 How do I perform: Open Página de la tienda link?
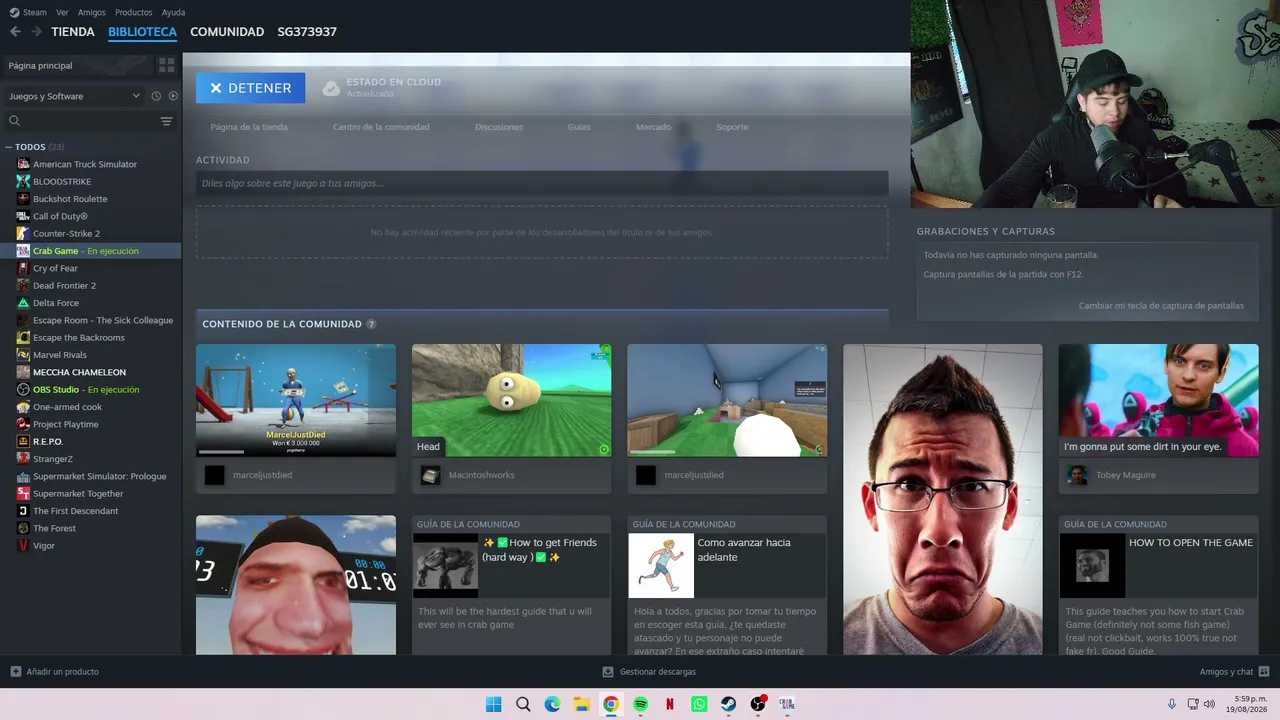[x=249, y=127]
